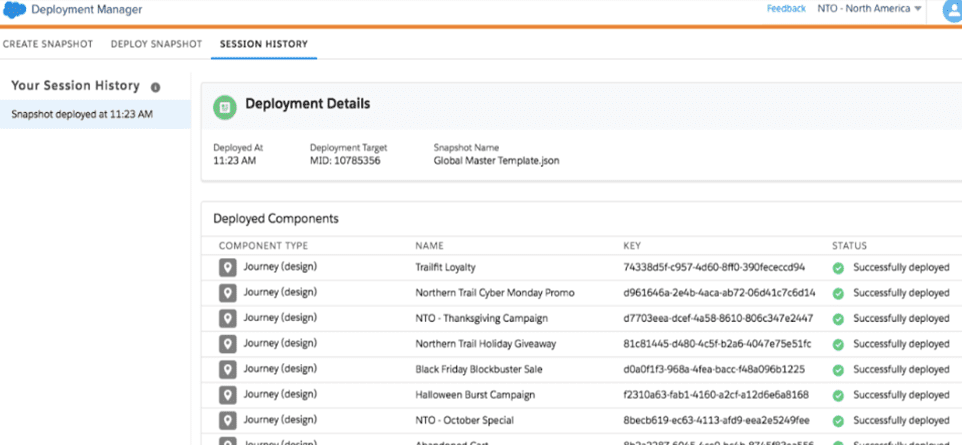The width and height of the screenshot is (962, 445).
Task: Click success checkmark for Trailfit Loyalty row
Action: click(838, 268)
